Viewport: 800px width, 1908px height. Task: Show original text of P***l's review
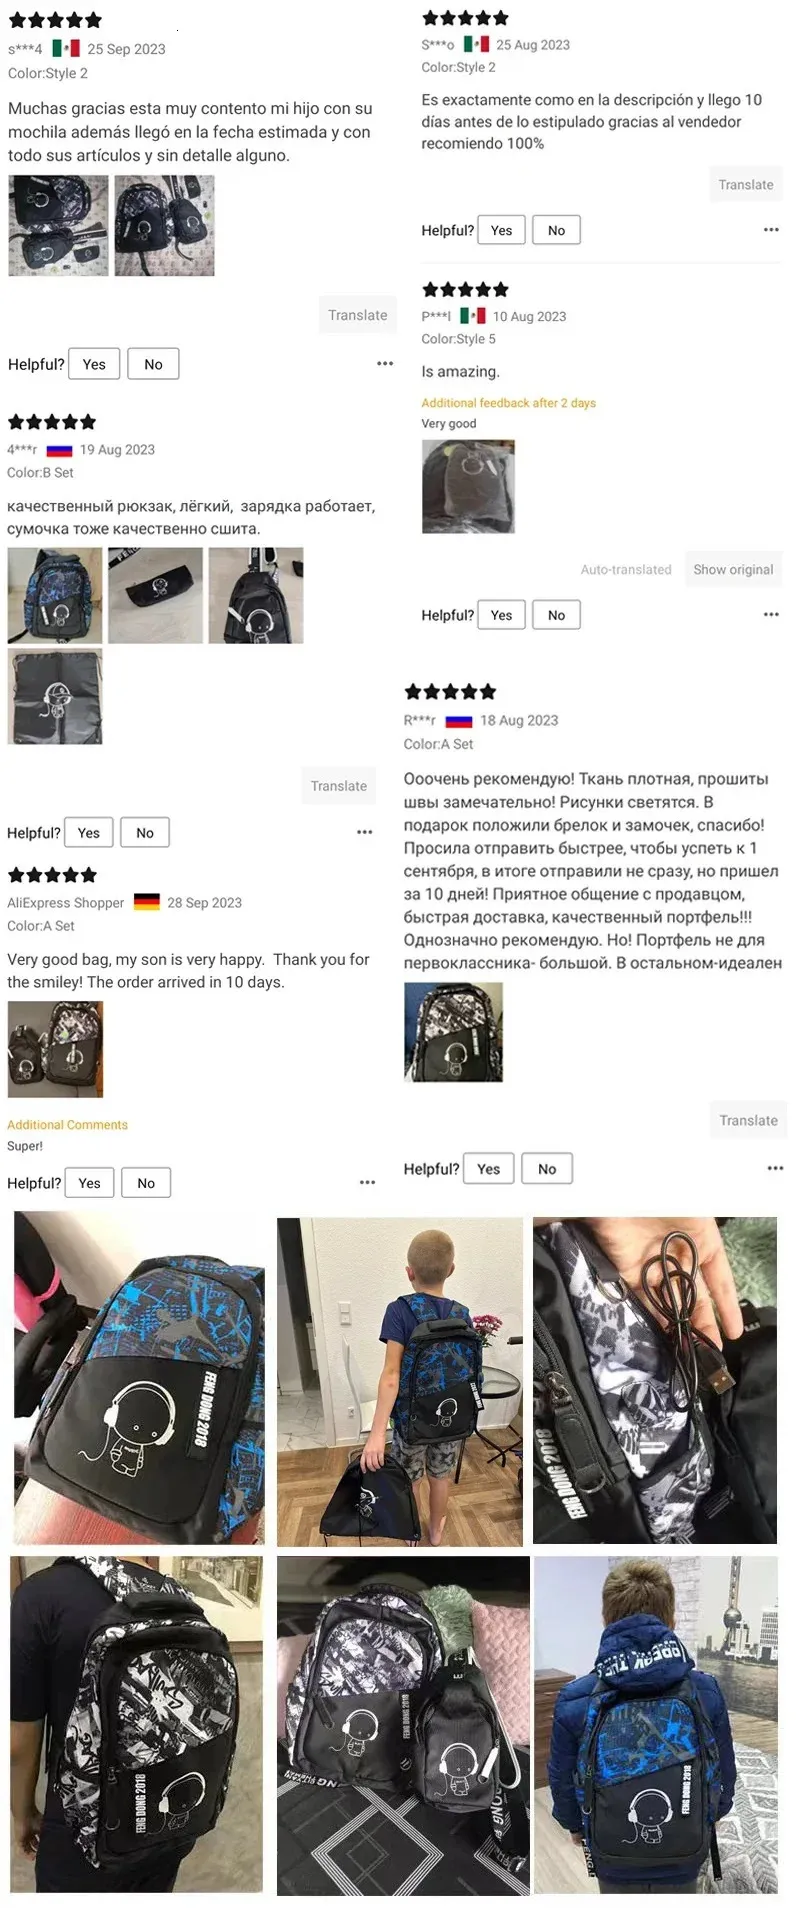(733, 569)
